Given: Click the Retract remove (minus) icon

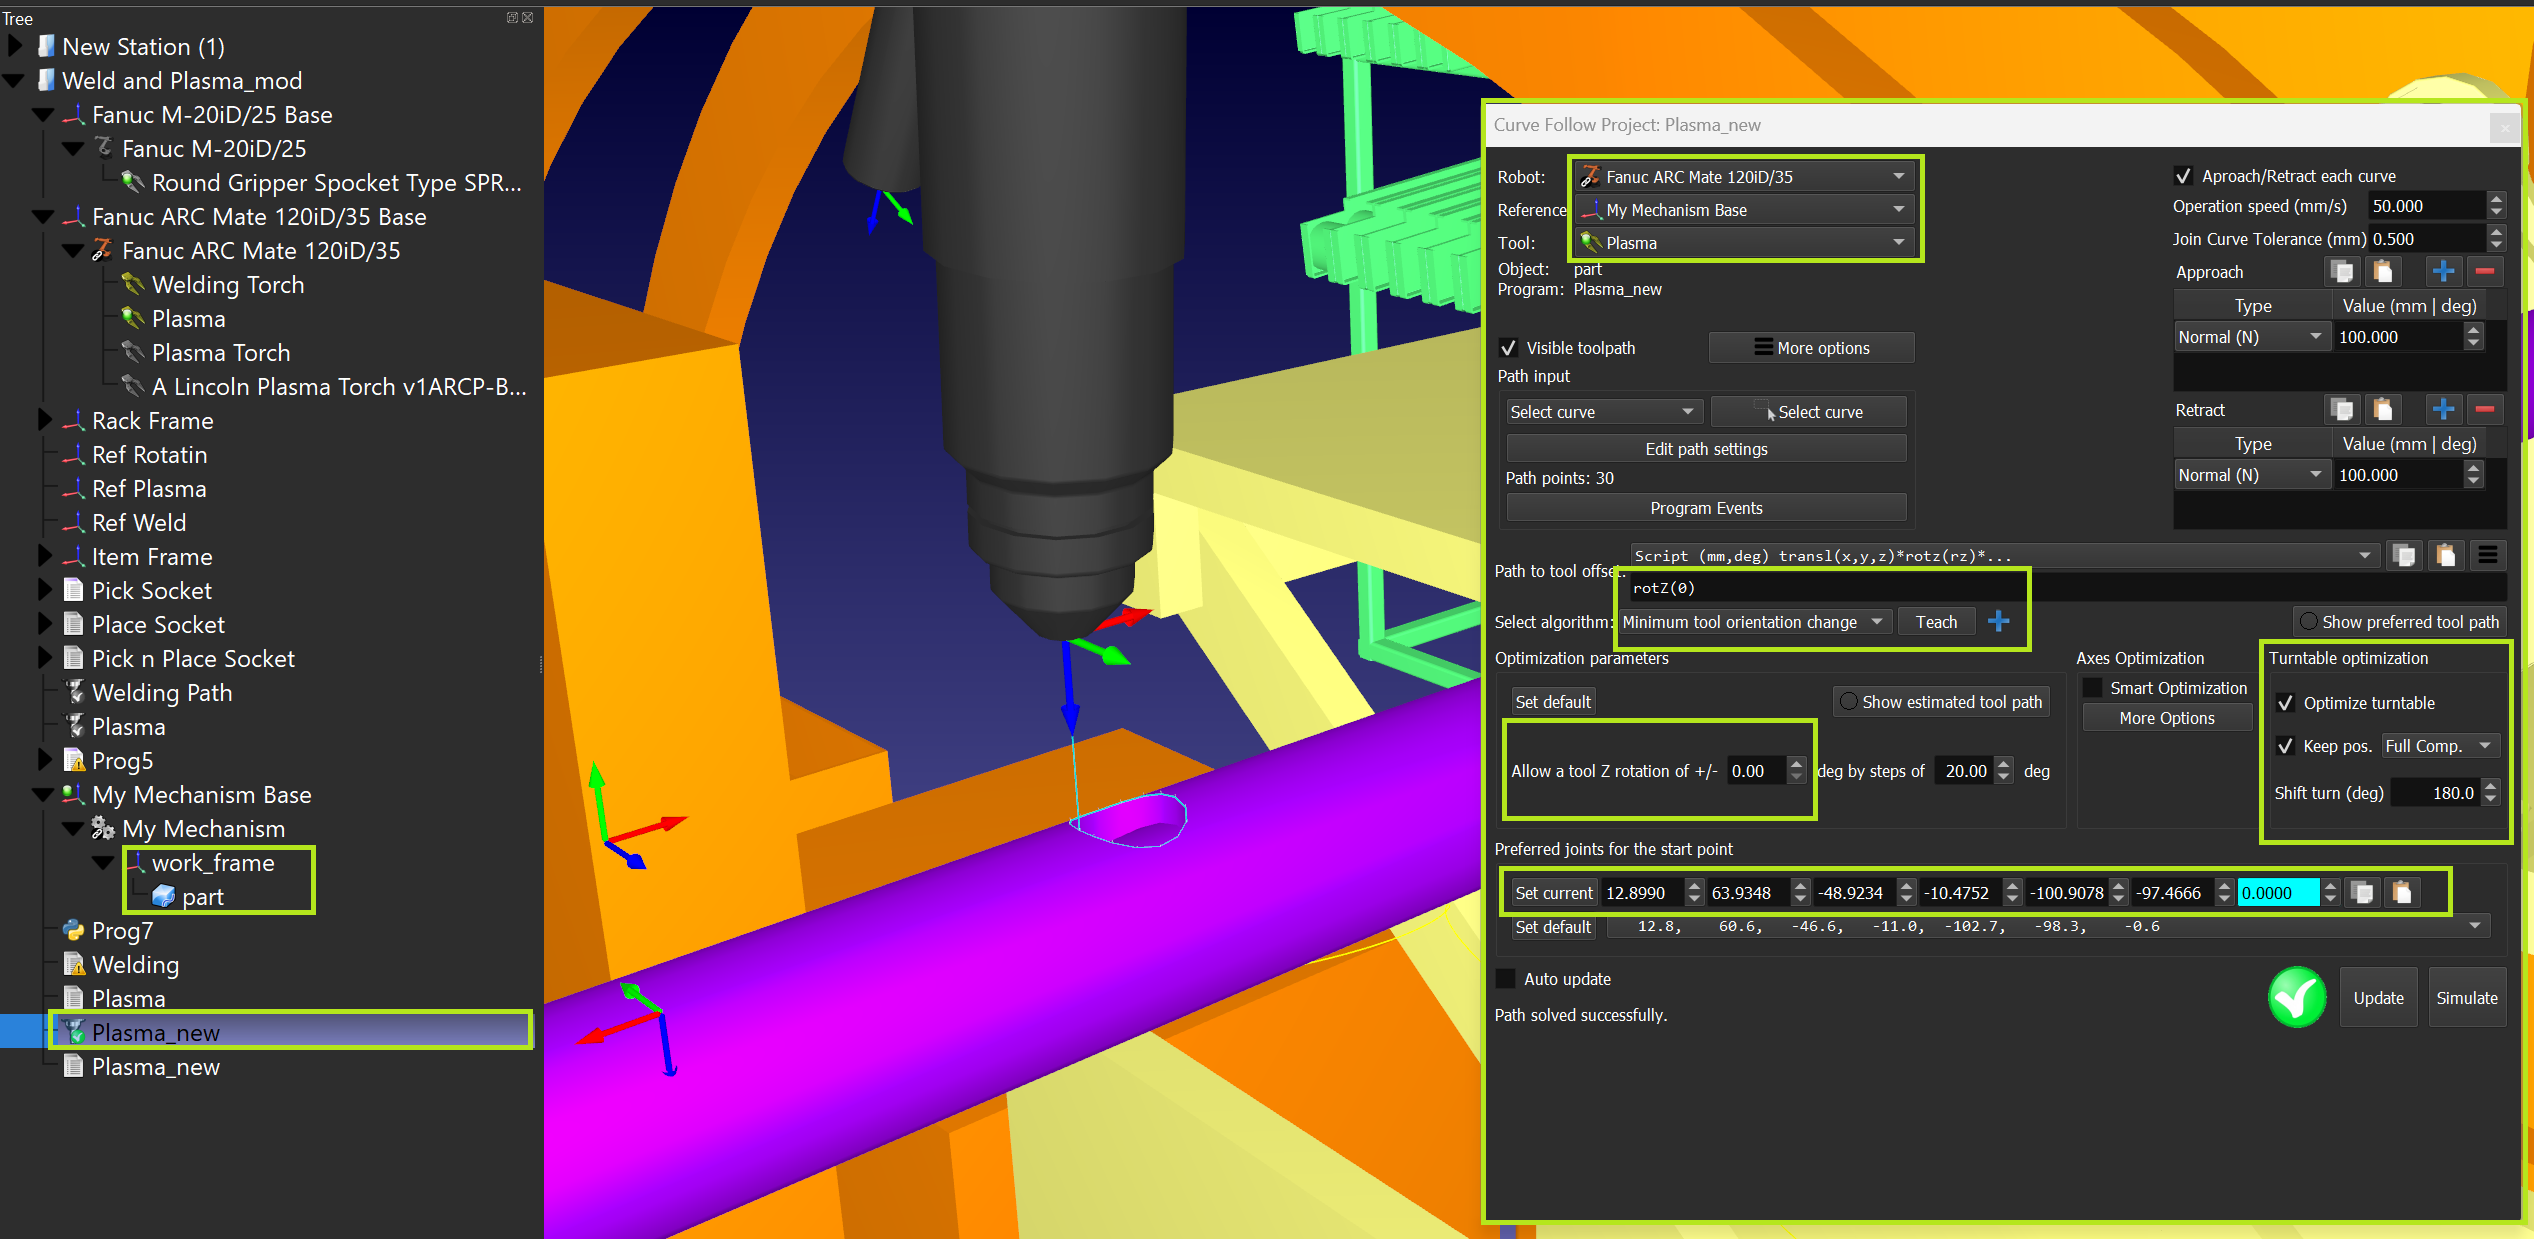Looking at the screenshot, I should click(x=2484, y=409).
